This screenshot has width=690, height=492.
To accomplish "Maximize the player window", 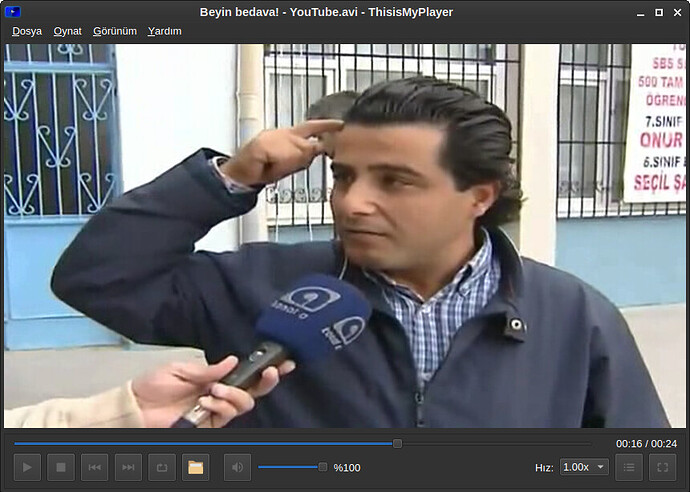I will (x=659, y=13).
